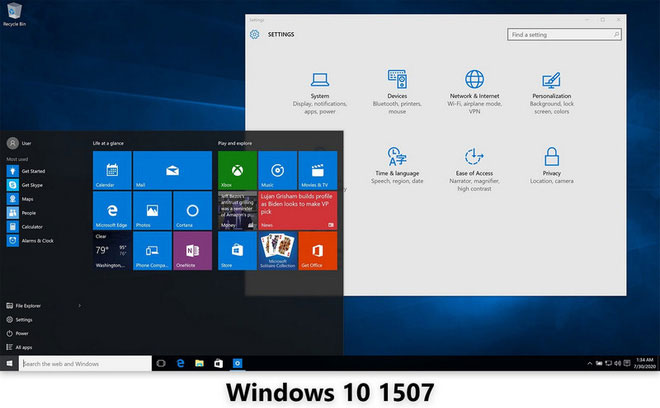The image size is (660, 408).
Task: Open the red News tile
Action: [298, 211]
